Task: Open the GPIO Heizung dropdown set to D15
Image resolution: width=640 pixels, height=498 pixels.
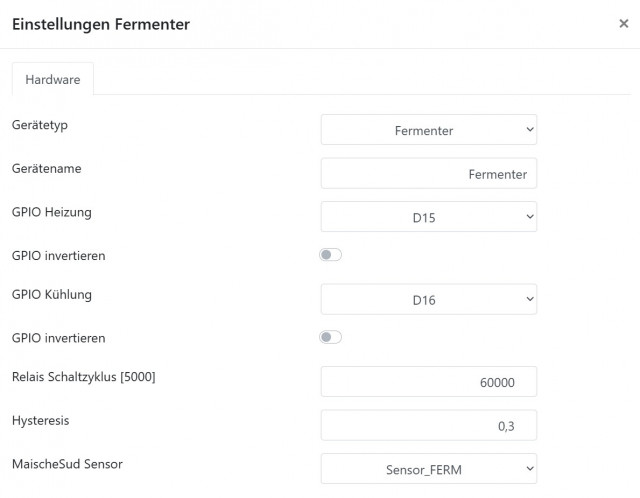Action: tap(429, 217)
